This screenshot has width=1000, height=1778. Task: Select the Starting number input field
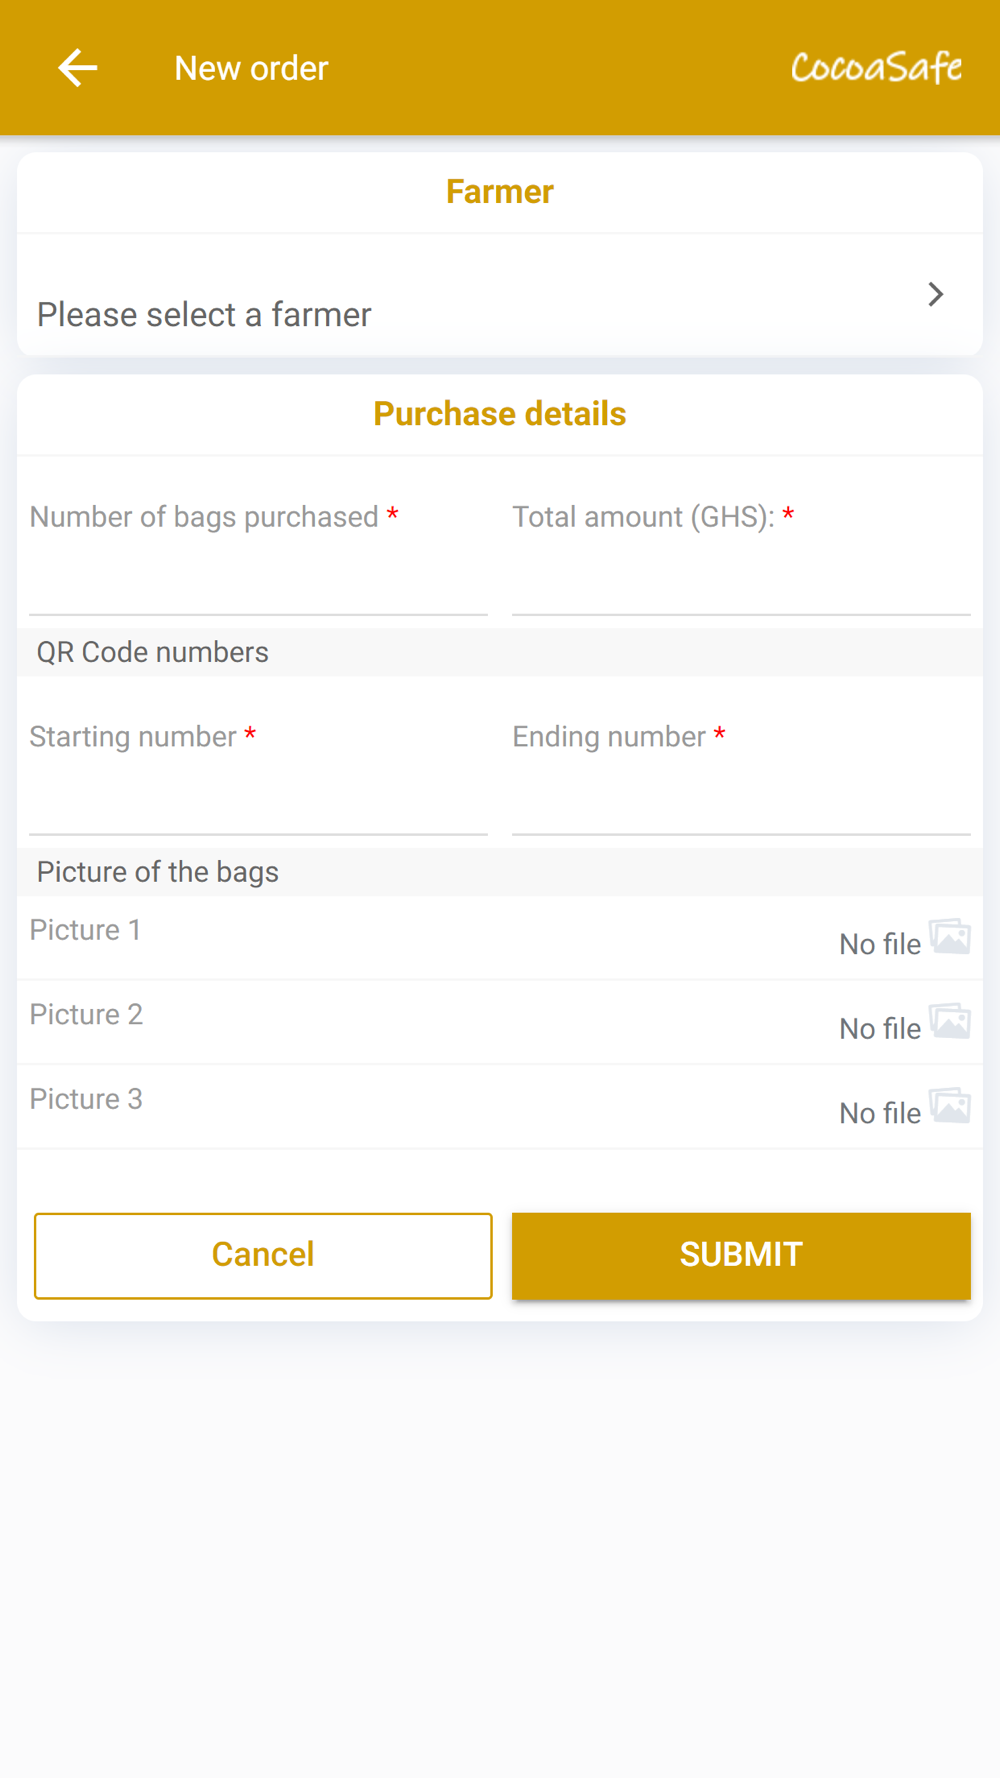click(x=258, y=800)
